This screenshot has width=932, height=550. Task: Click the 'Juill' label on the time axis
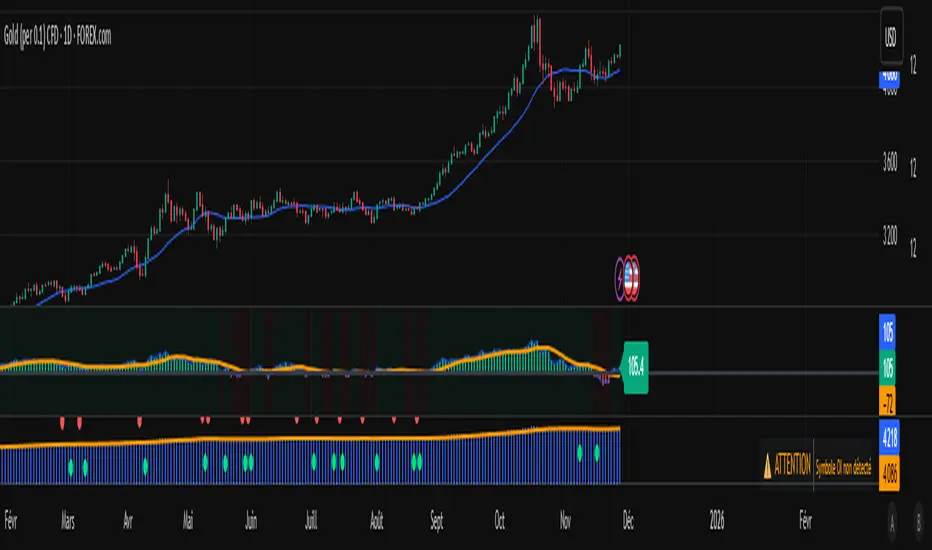coord(311,521)
